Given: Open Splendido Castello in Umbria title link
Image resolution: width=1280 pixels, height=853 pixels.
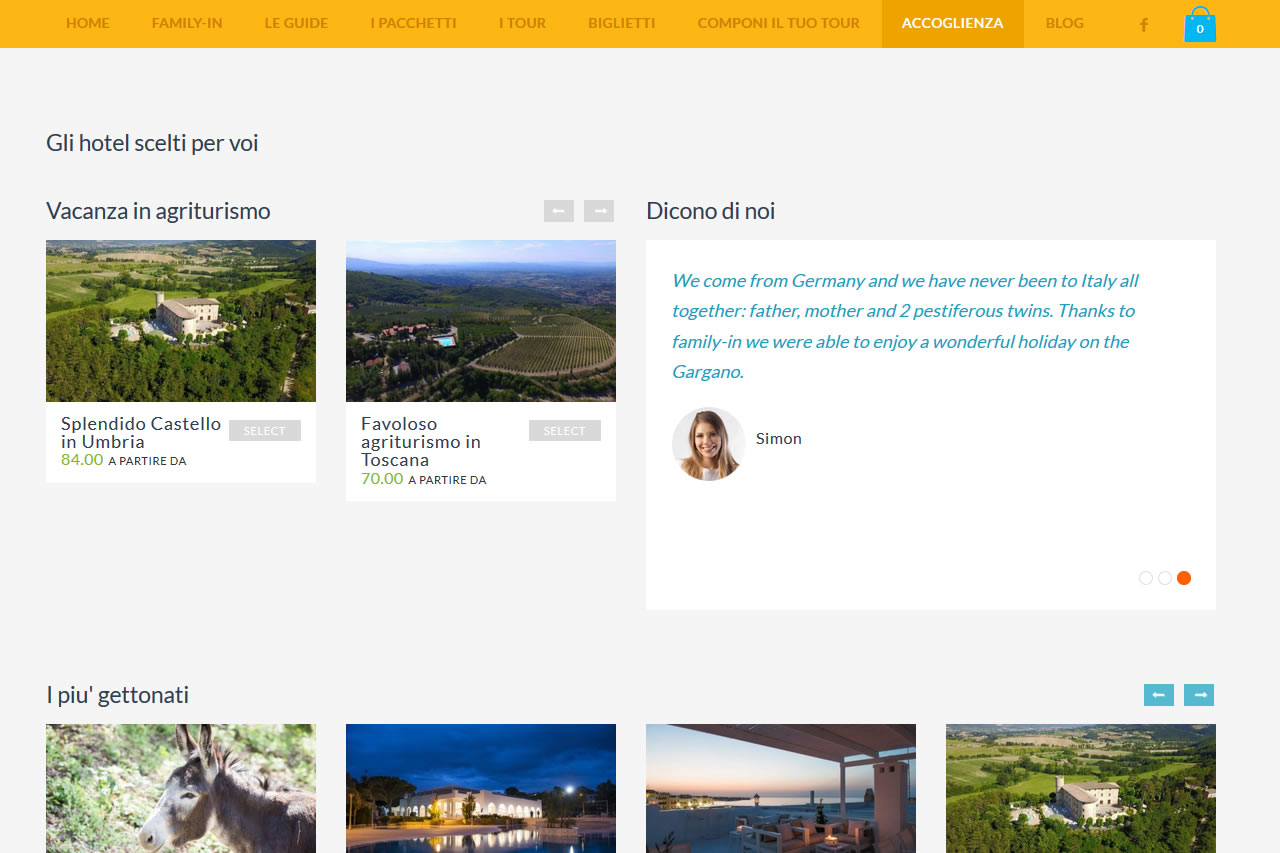Looking at the screenshot, I should tap(141, 433).
